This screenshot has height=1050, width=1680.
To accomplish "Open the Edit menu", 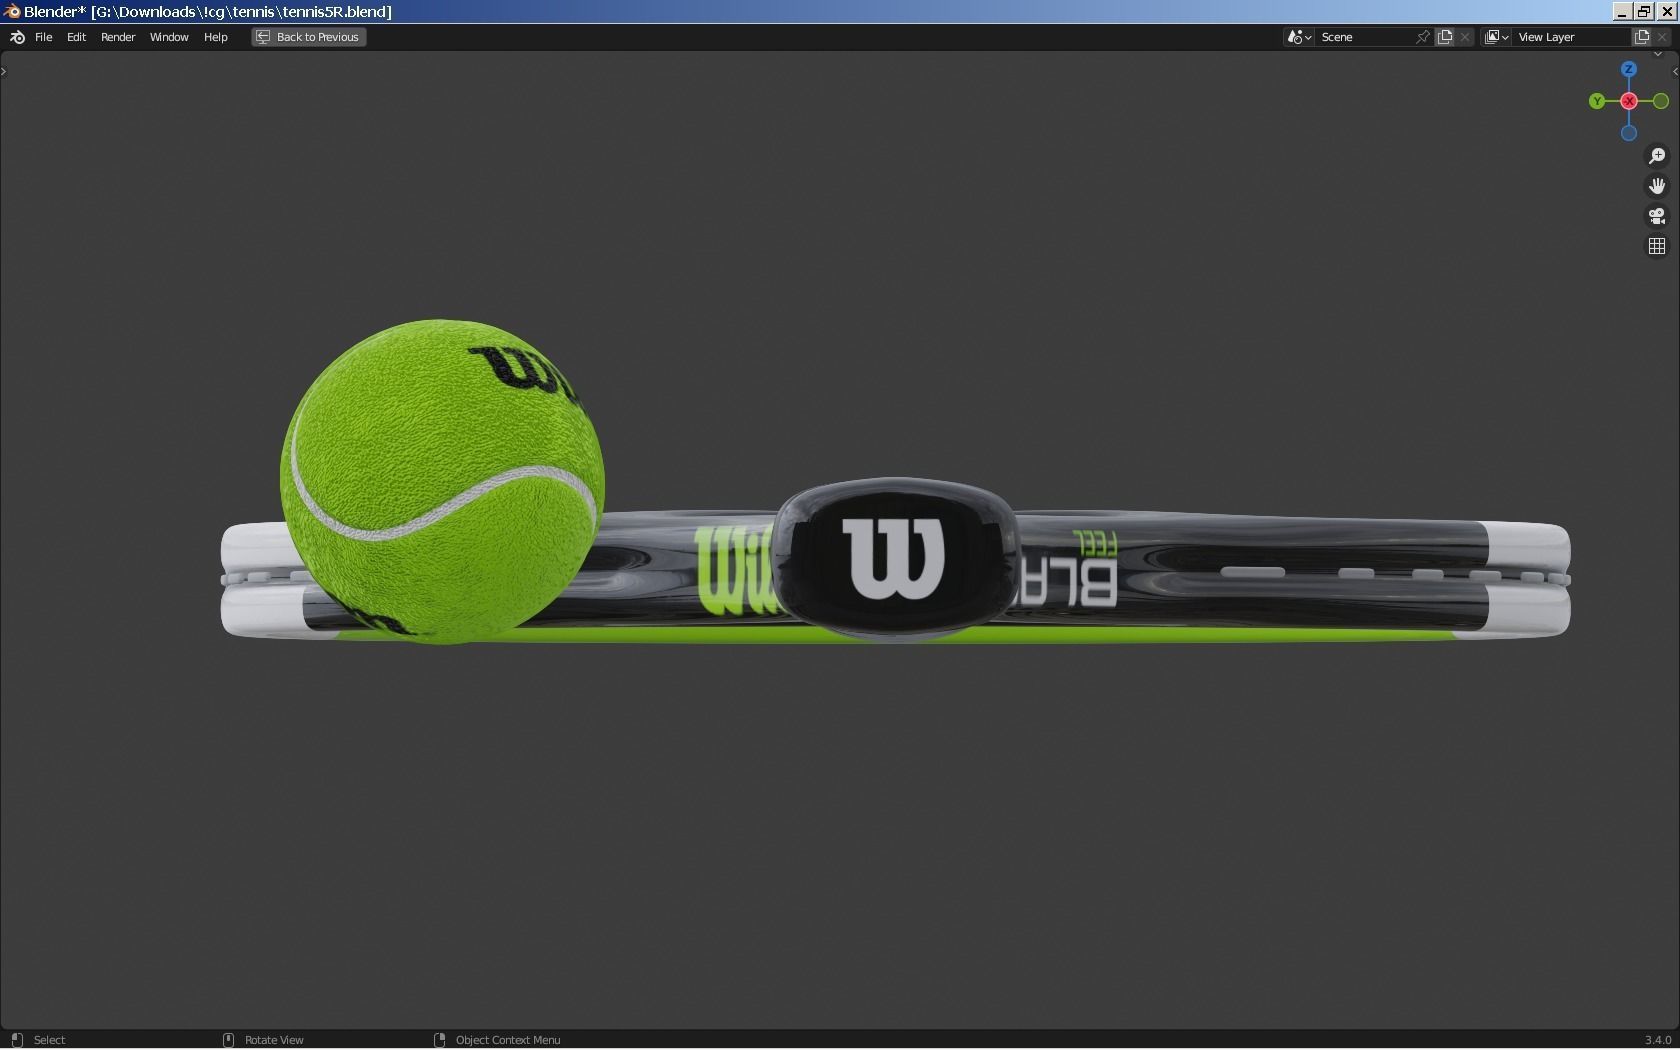I will [76, 37].
